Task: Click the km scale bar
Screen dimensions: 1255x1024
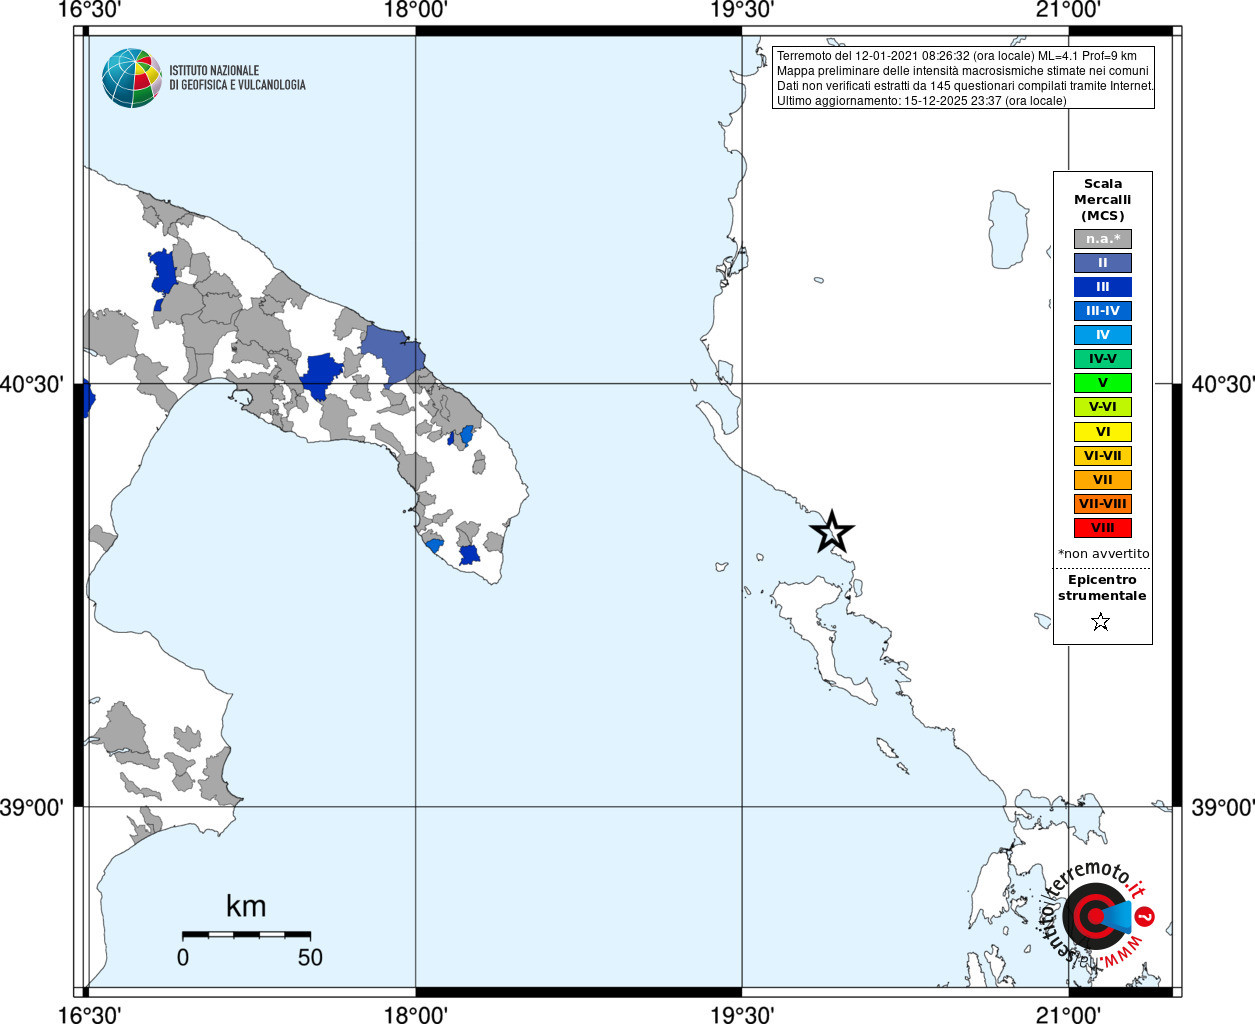Action: (x=246, y=934)
